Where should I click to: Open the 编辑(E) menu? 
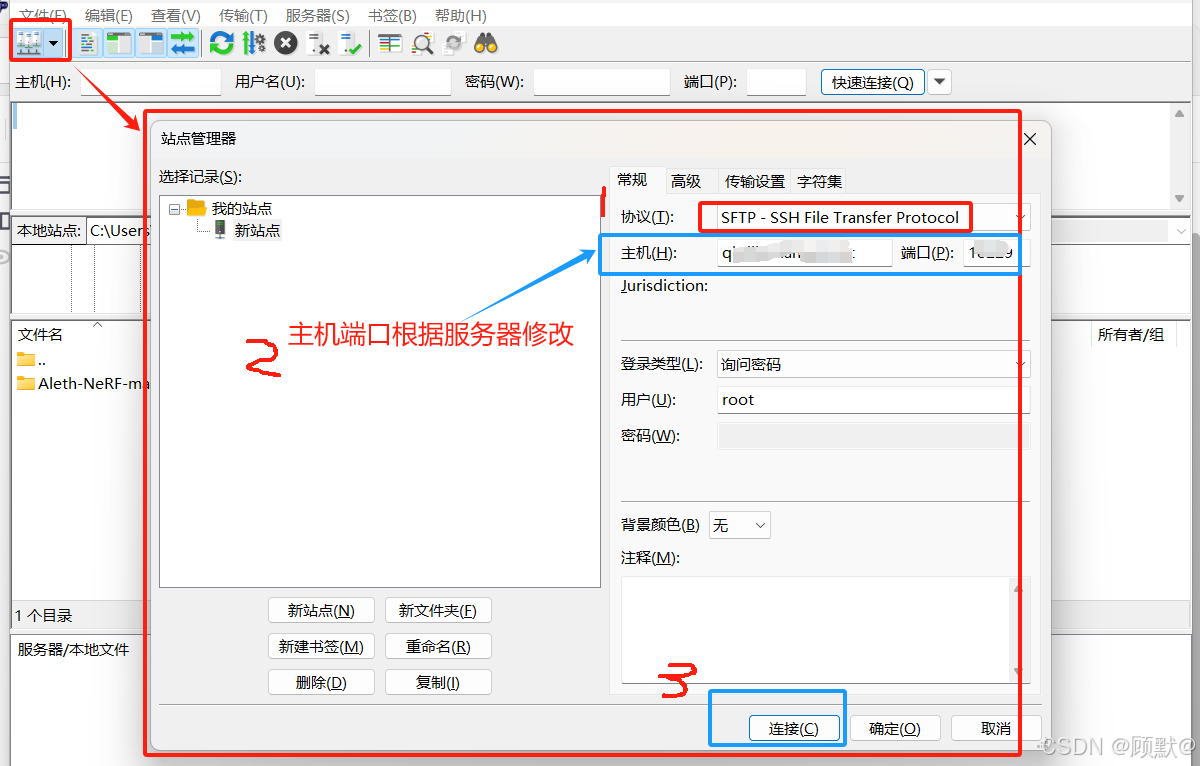tap(108, 15)
